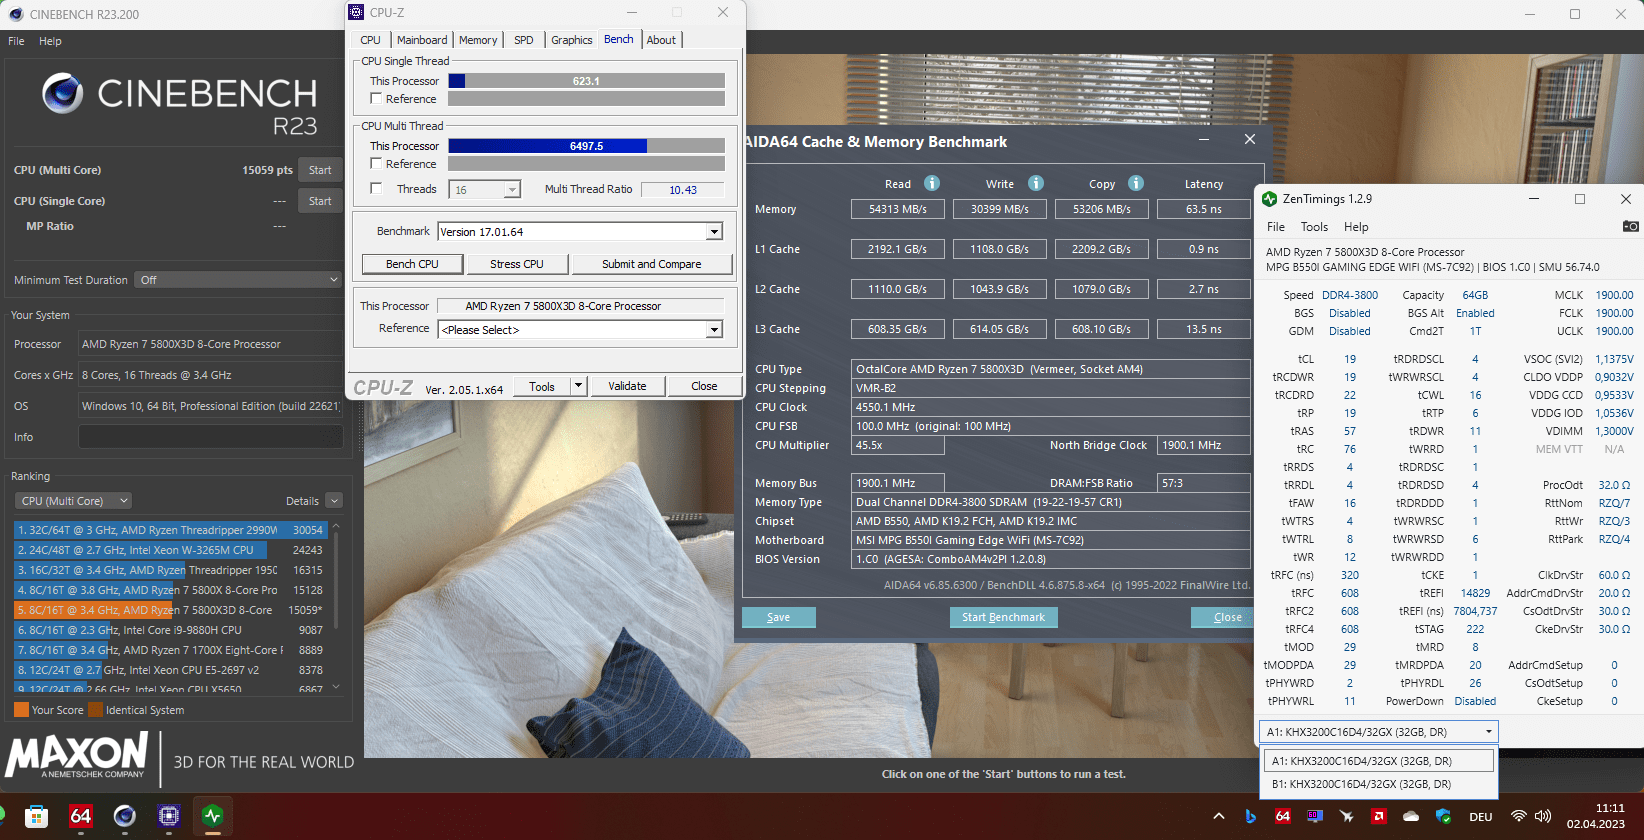This screenshot has height=840, width=1644.
Task: Click Cinebench icon in taskbar
Action: pyautogui.click(x=125, y=816)
